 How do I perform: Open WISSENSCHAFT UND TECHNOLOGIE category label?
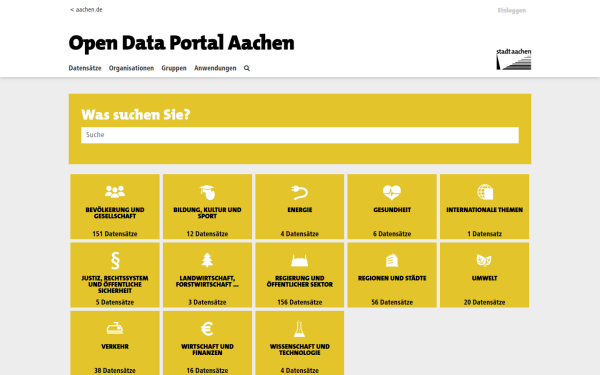(300, 350)
